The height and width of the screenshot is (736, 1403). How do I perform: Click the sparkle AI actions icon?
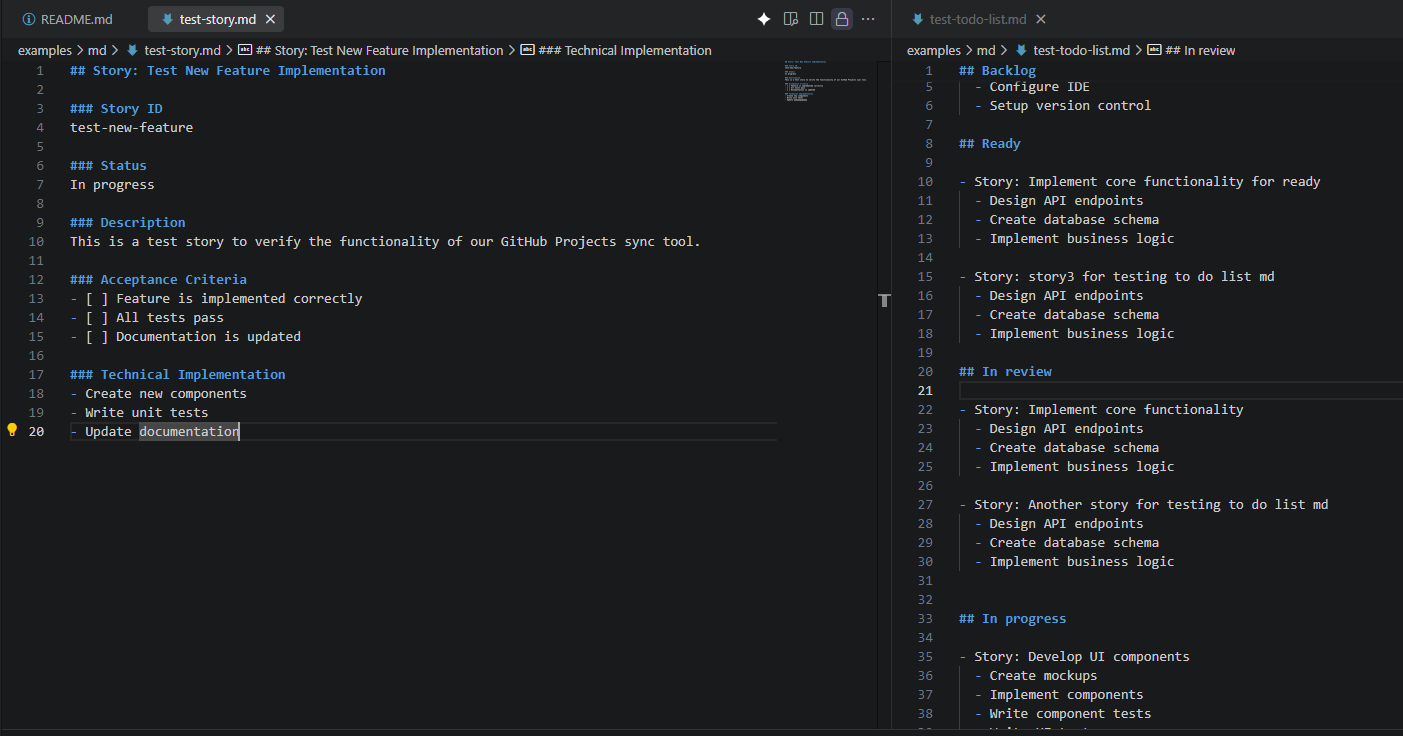[x=764, y=19]
